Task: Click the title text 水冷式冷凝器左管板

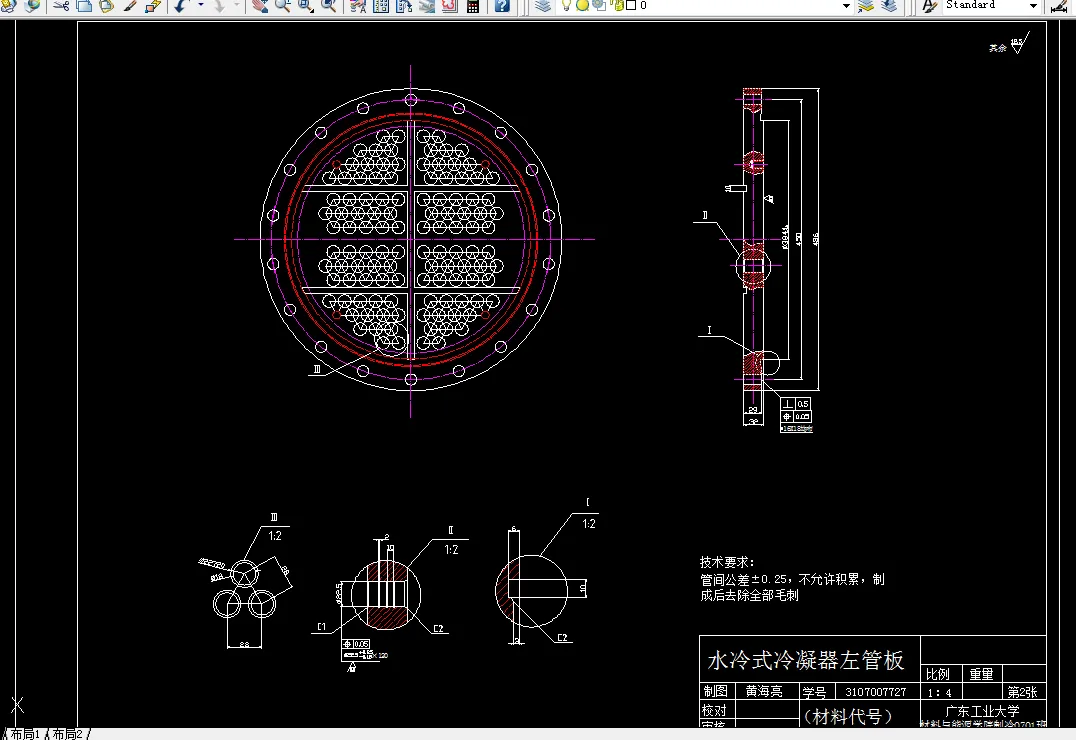Action: 806,660
